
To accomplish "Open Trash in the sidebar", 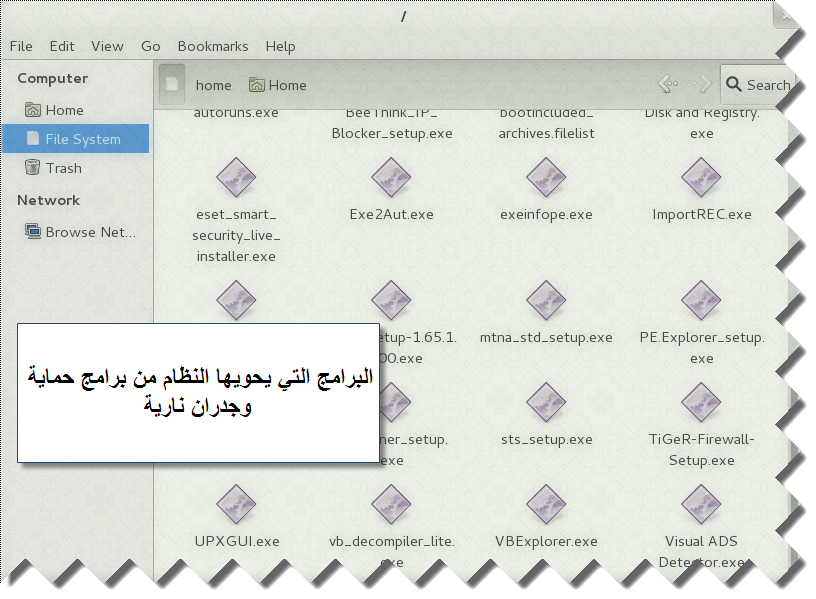I will [63, 168].
